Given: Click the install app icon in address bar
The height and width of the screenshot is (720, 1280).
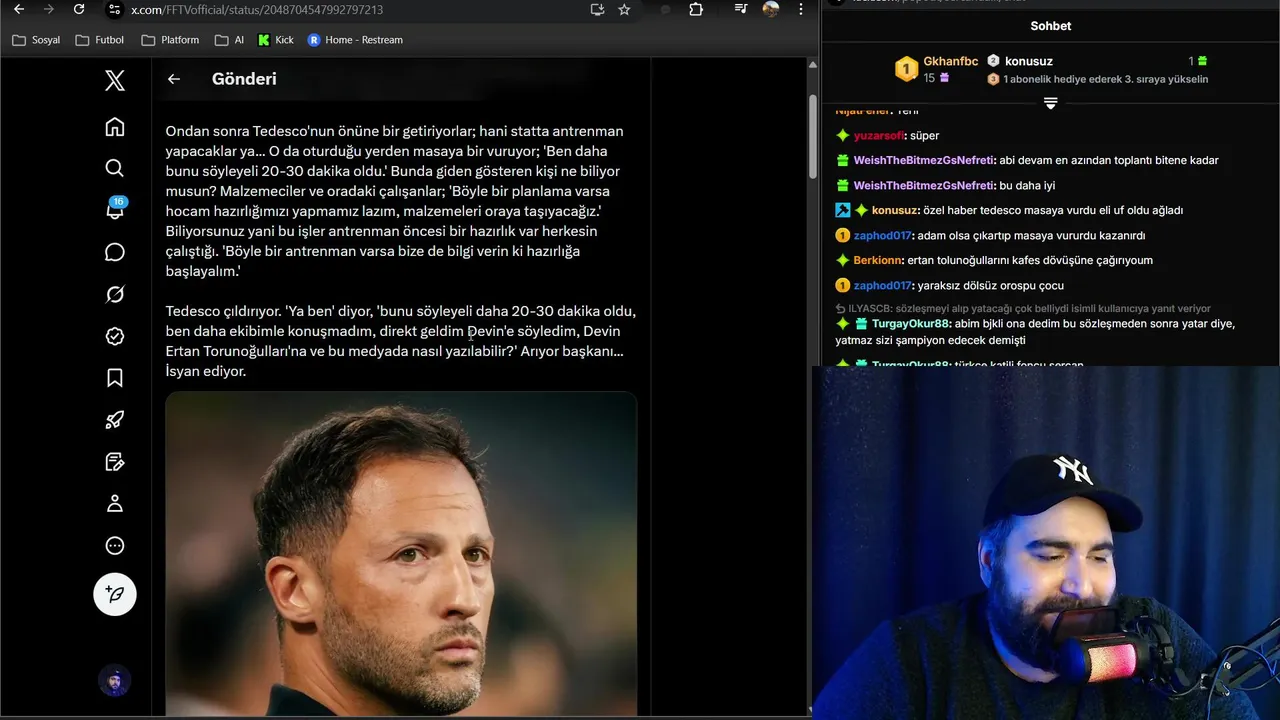Looking at the screenshot, I should coord(597,9).
